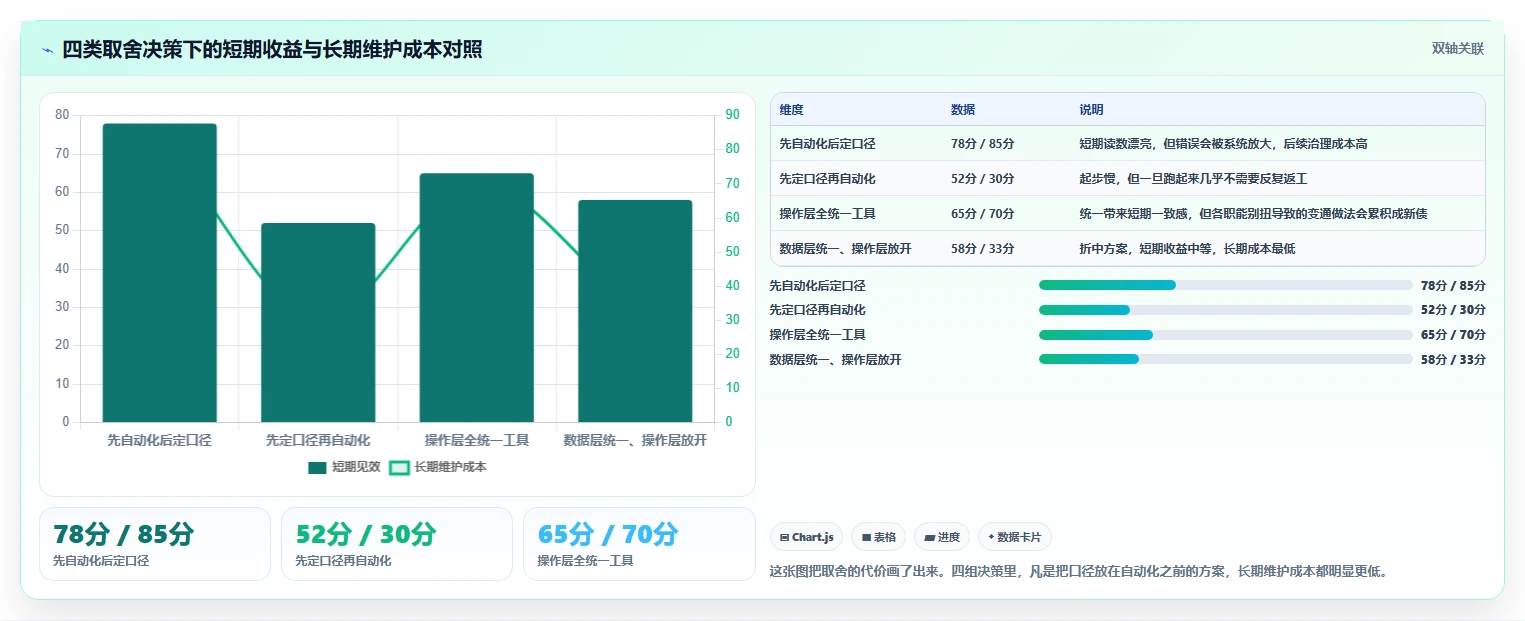
Task: Click description 折中方案,短期收益中等,长期成本最低
Action: pos(1187,249)
